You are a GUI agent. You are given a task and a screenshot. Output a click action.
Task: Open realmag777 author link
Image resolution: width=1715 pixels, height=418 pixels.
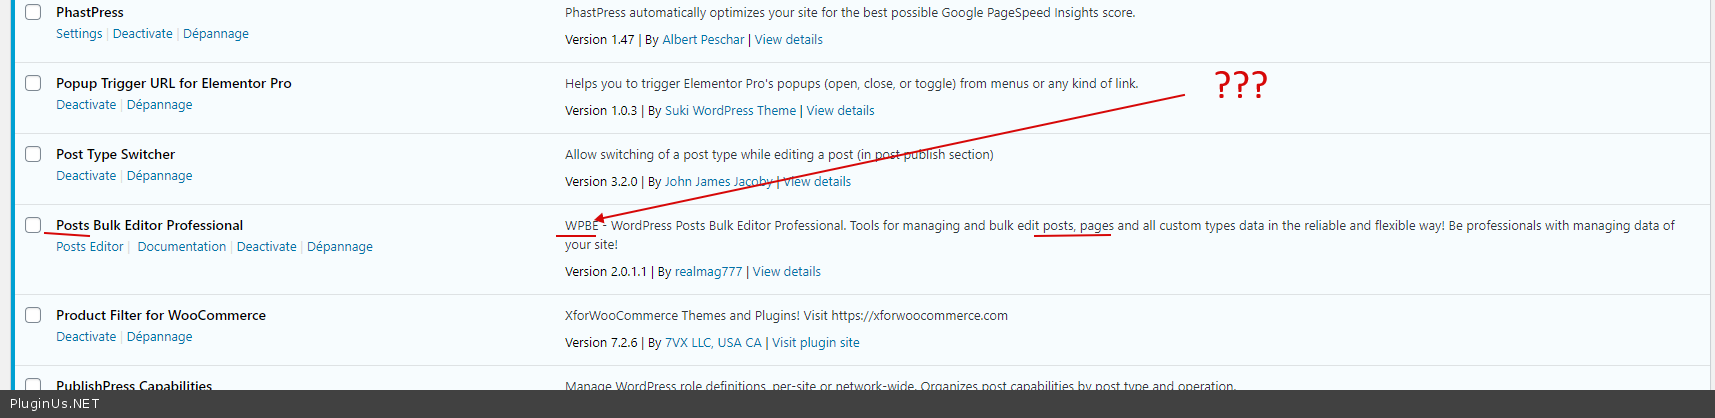click(708, 272)
